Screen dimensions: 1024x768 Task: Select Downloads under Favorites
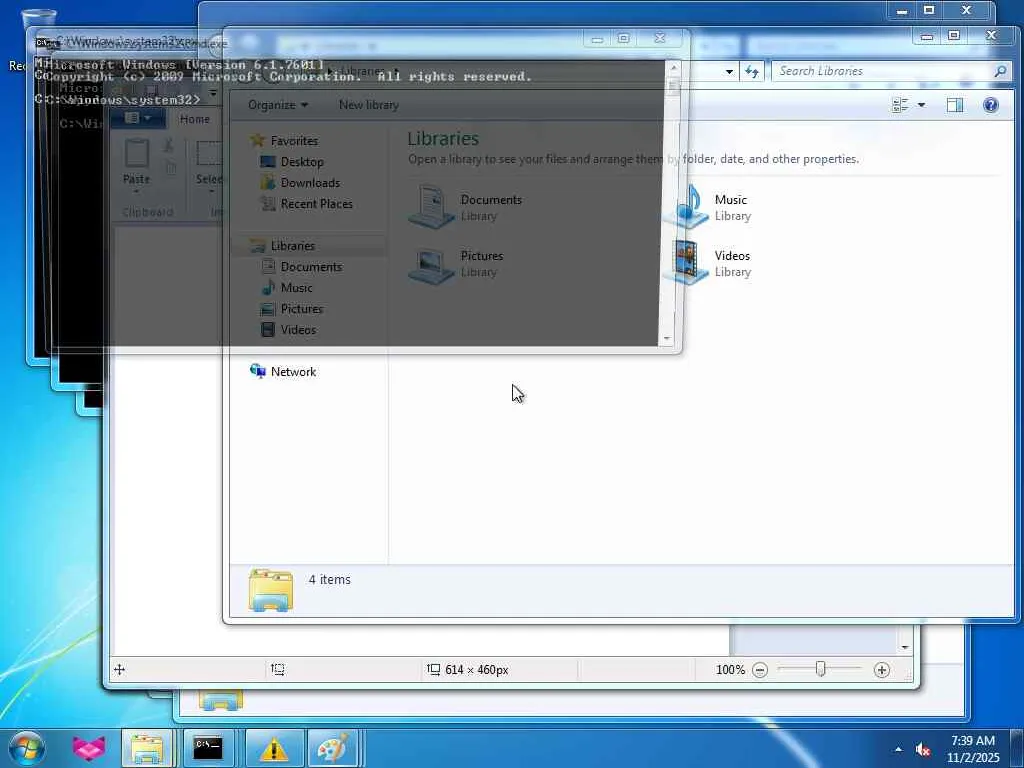(300, 183)
